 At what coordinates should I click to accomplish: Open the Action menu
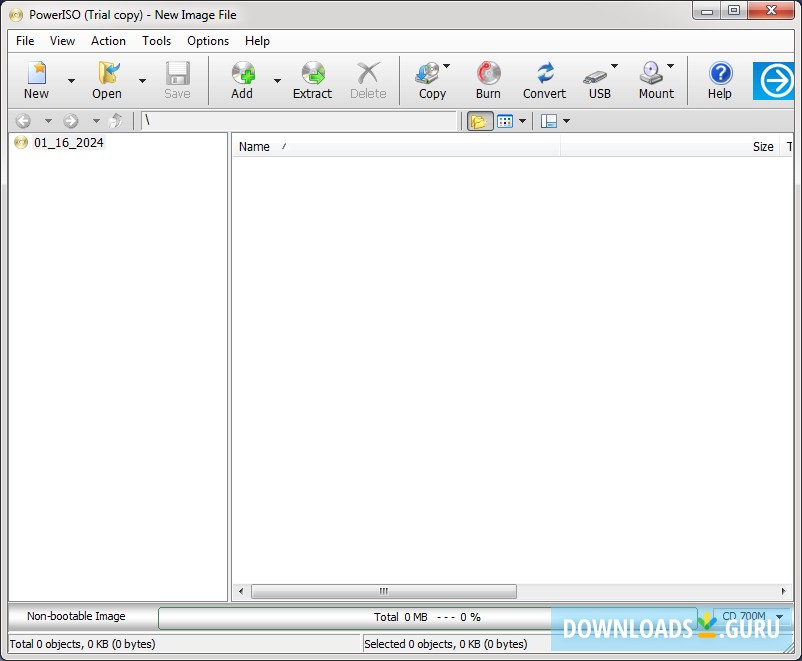click(x=108, y=41)
